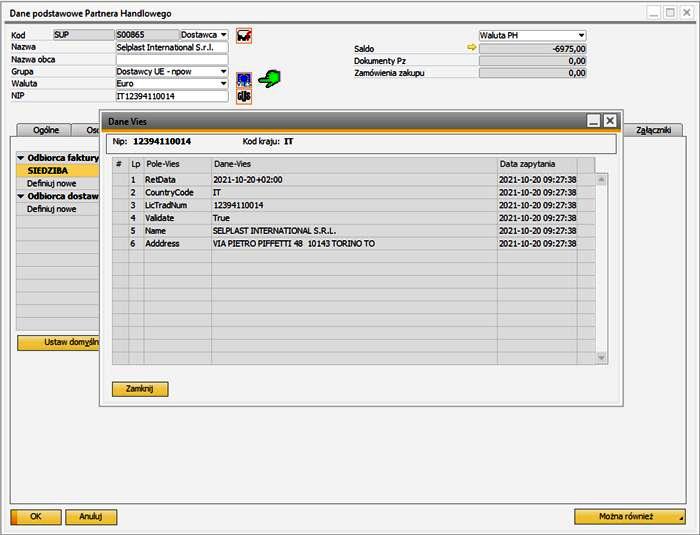Click the red checkmark verification icon
Screen dimensions: 700x535
tap(244, 35)
